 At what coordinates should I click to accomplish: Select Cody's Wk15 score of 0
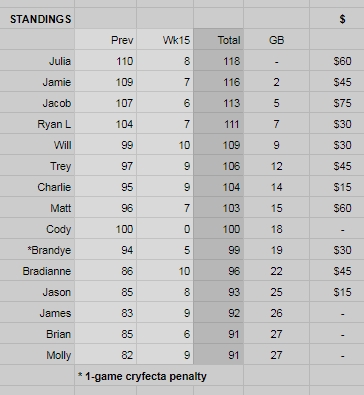[x=165, y=229]
